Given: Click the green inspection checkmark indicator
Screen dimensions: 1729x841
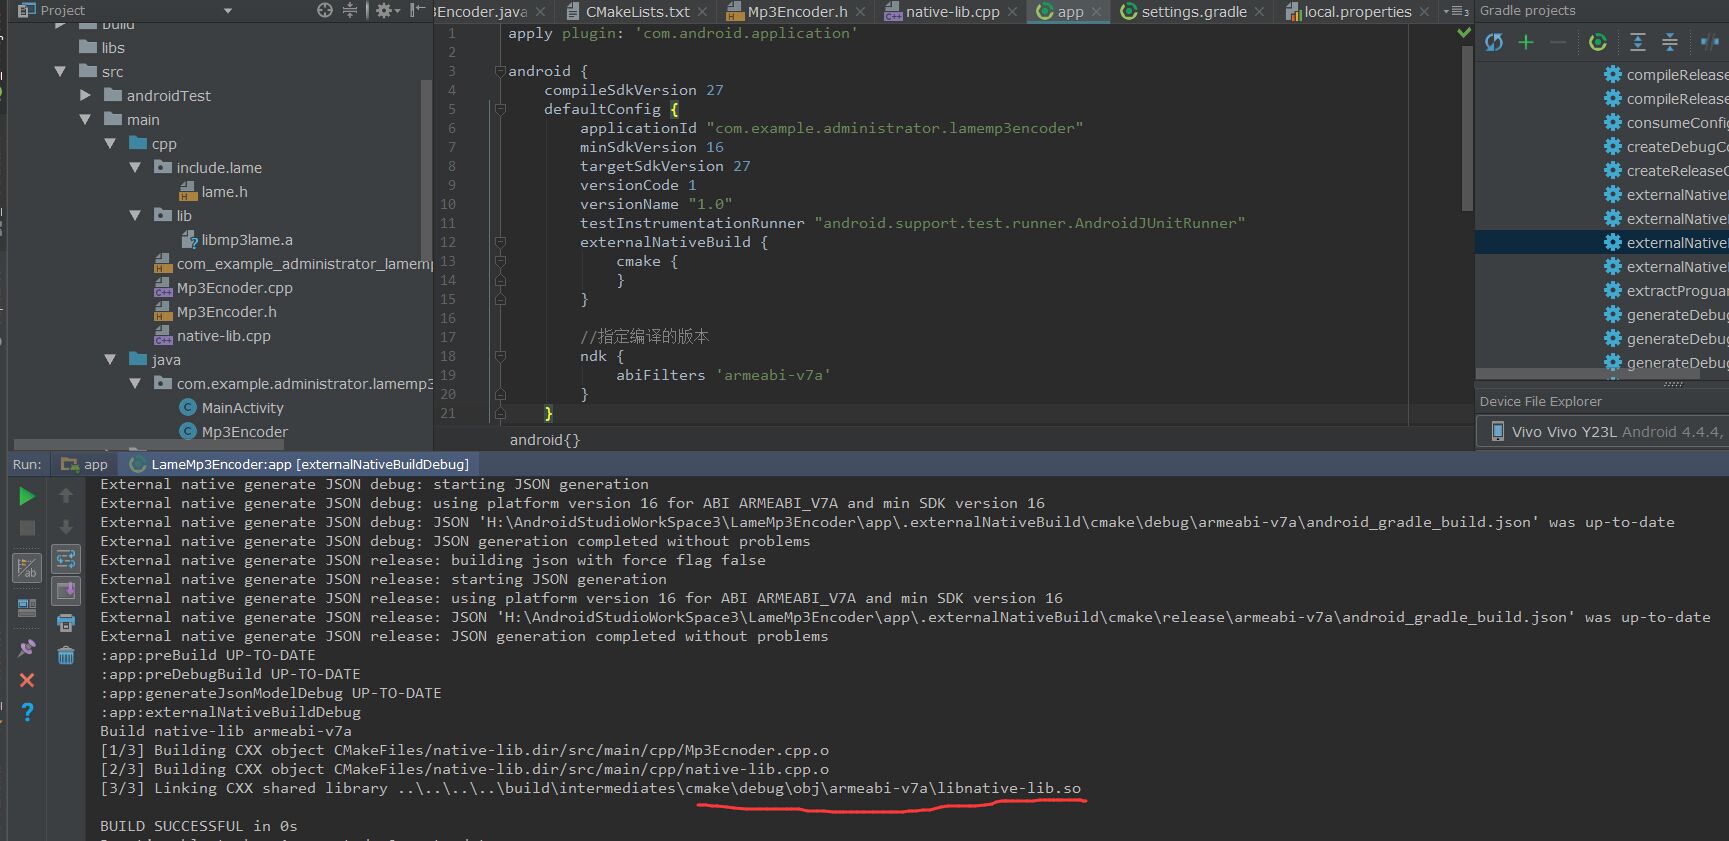Looking at the screenshot, I should coord(1464,33).
